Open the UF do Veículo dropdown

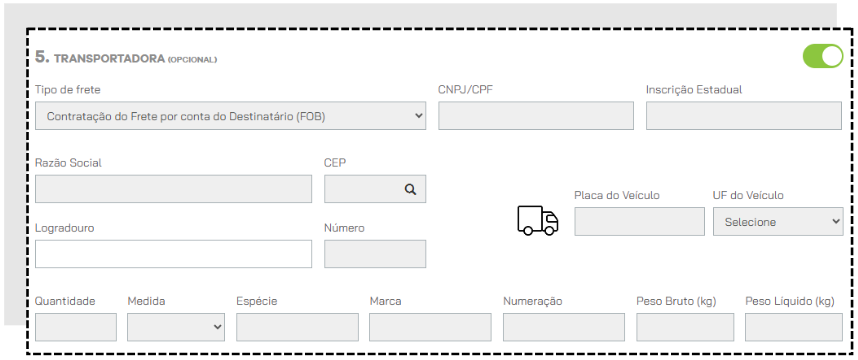coord(778,222)
